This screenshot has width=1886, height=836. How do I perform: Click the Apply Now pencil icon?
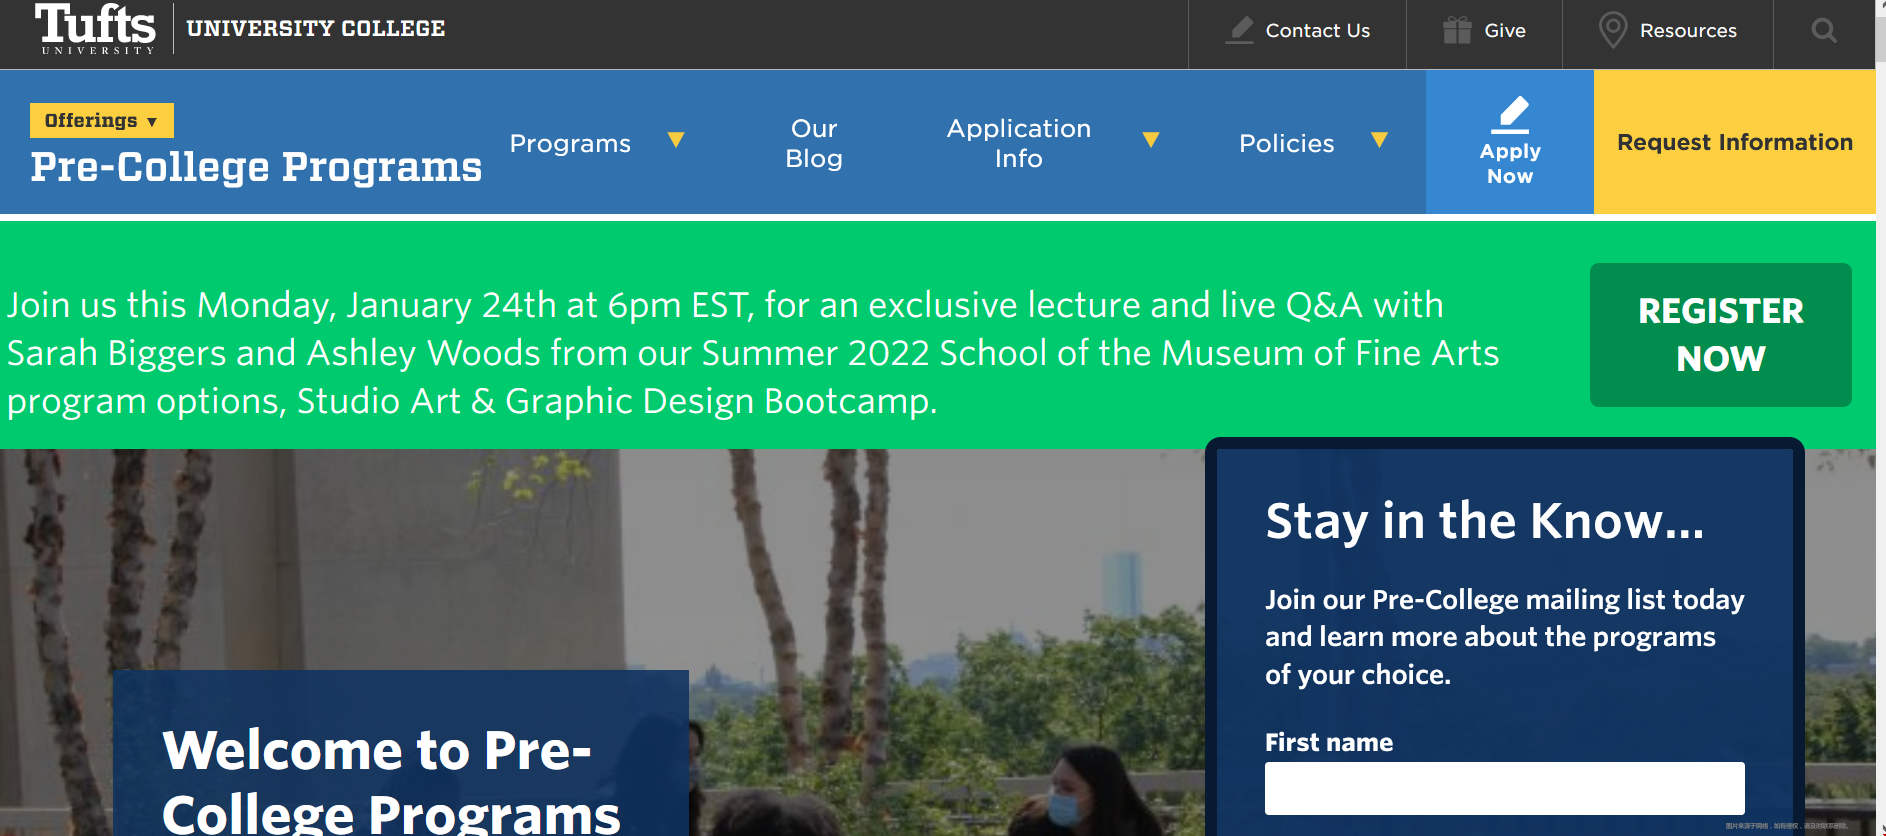point(1510,114)
